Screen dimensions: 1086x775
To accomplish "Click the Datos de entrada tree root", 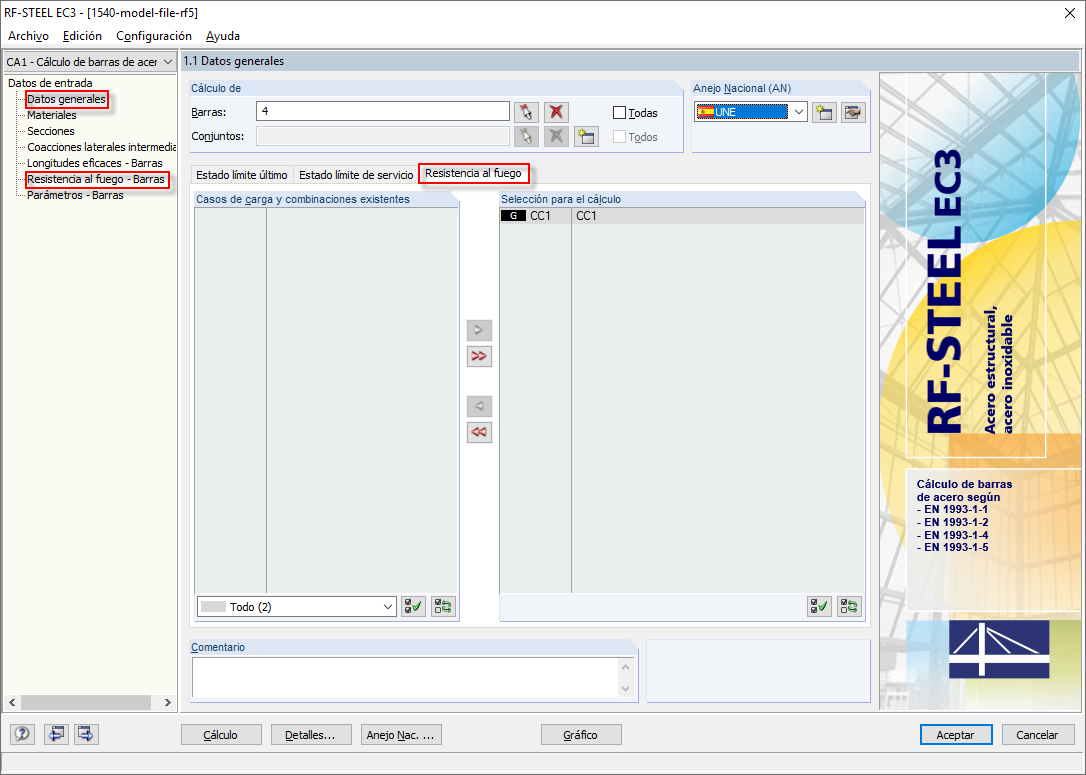I will (50, 83).
